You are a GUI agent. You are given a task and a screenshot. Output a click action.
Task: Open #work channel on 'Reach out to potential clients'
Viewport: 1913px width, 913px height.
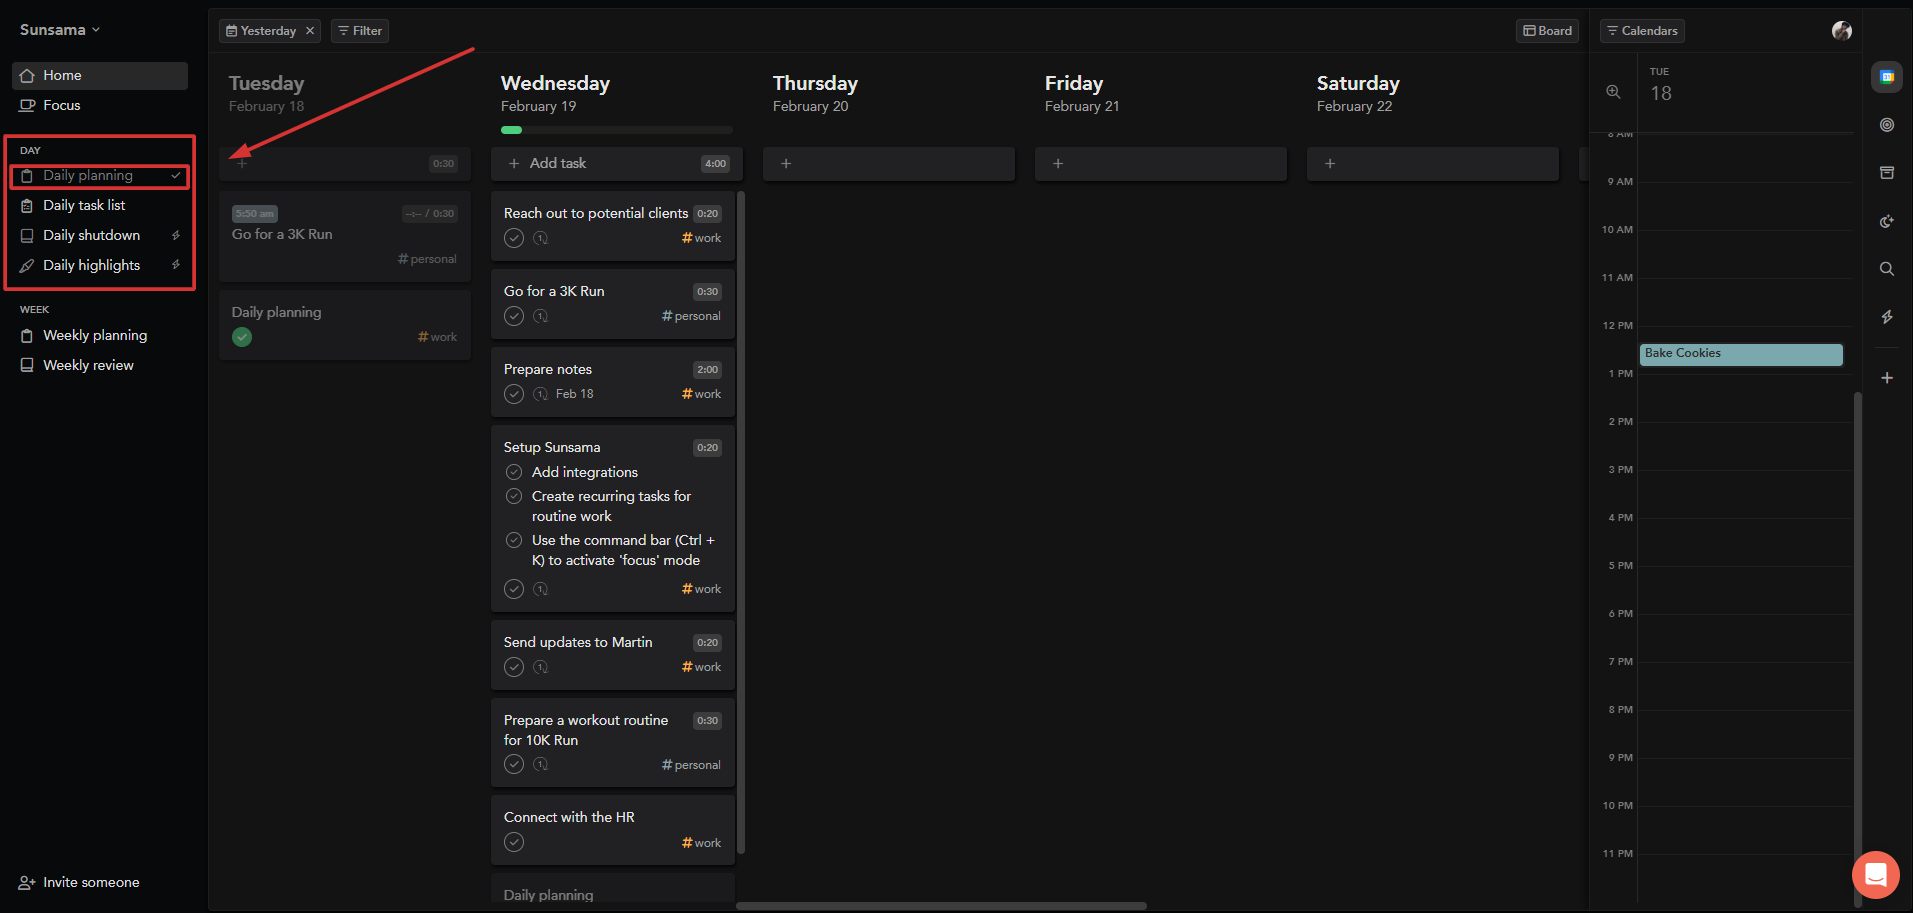(701, 238)
